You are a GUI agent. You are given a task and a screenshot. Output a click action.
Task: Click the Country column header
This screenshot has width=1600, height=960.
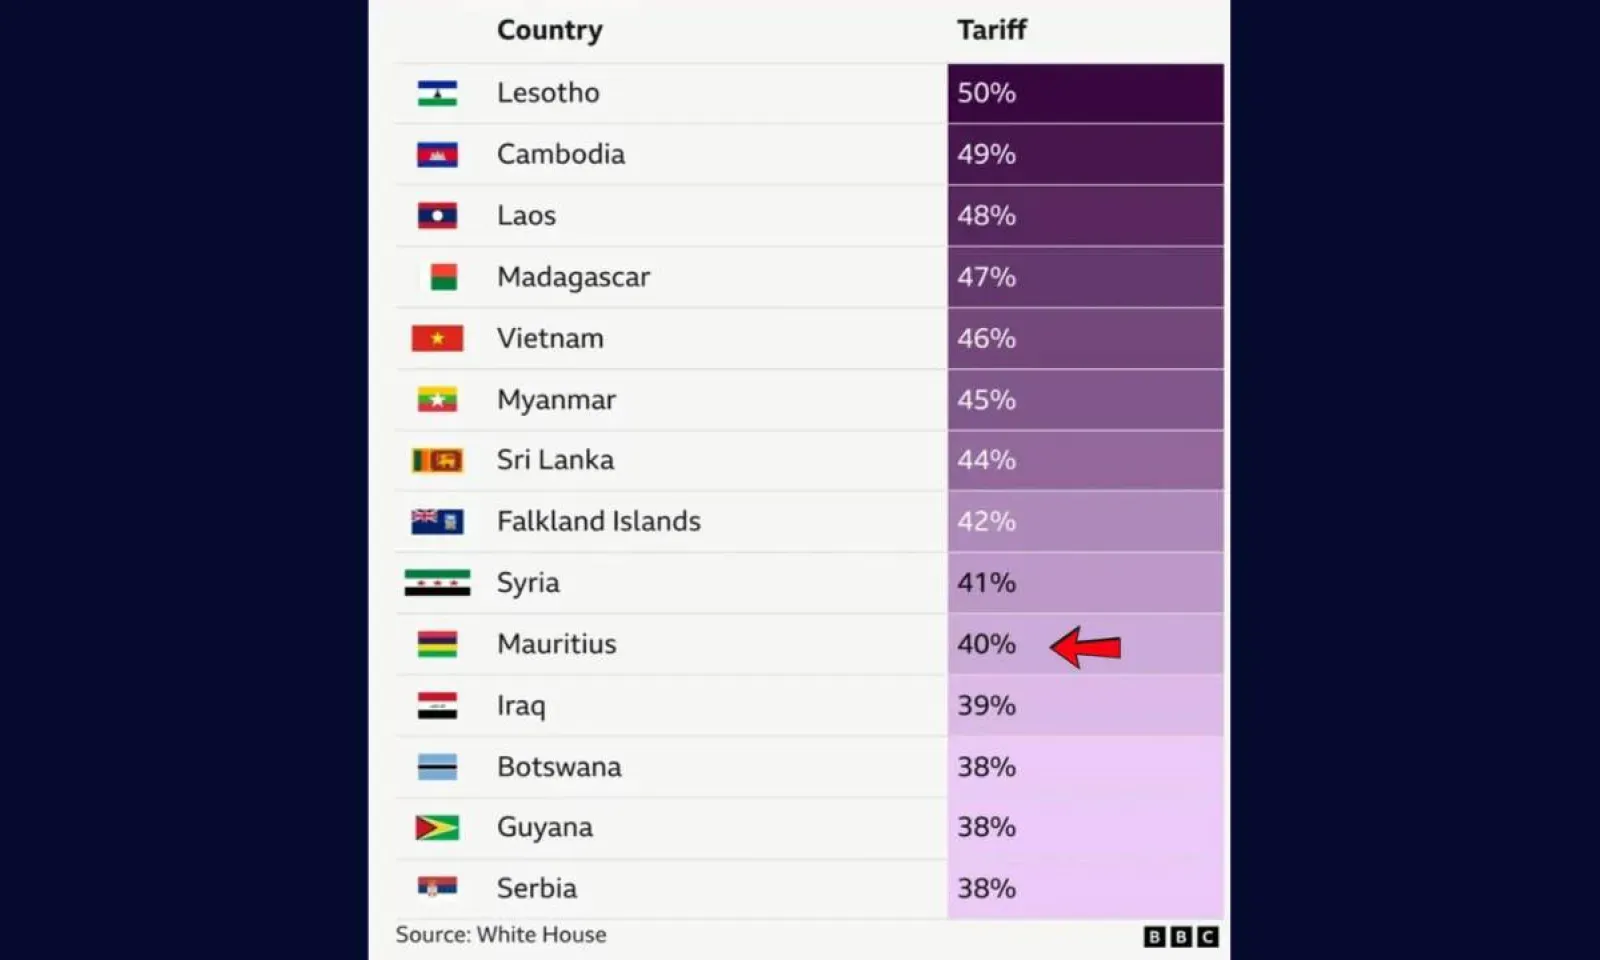pyautogui.click(x=549, y=30)
